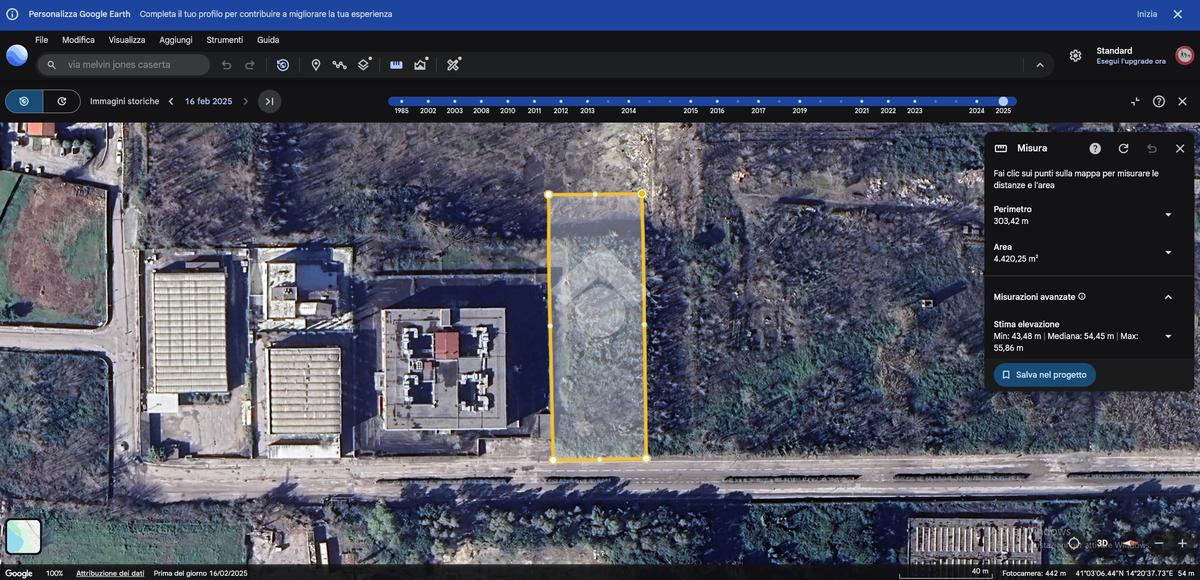Open the Strumenti menu

pyautogui.click(x=224, y=40)
